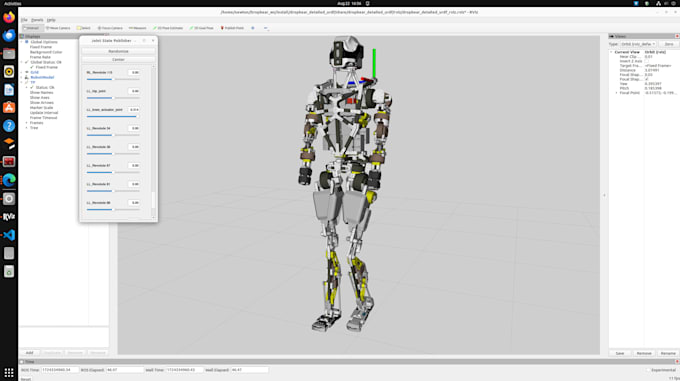Open Rhythmbox from the dock
The image size is (680, 381).
tap(9, 72)
